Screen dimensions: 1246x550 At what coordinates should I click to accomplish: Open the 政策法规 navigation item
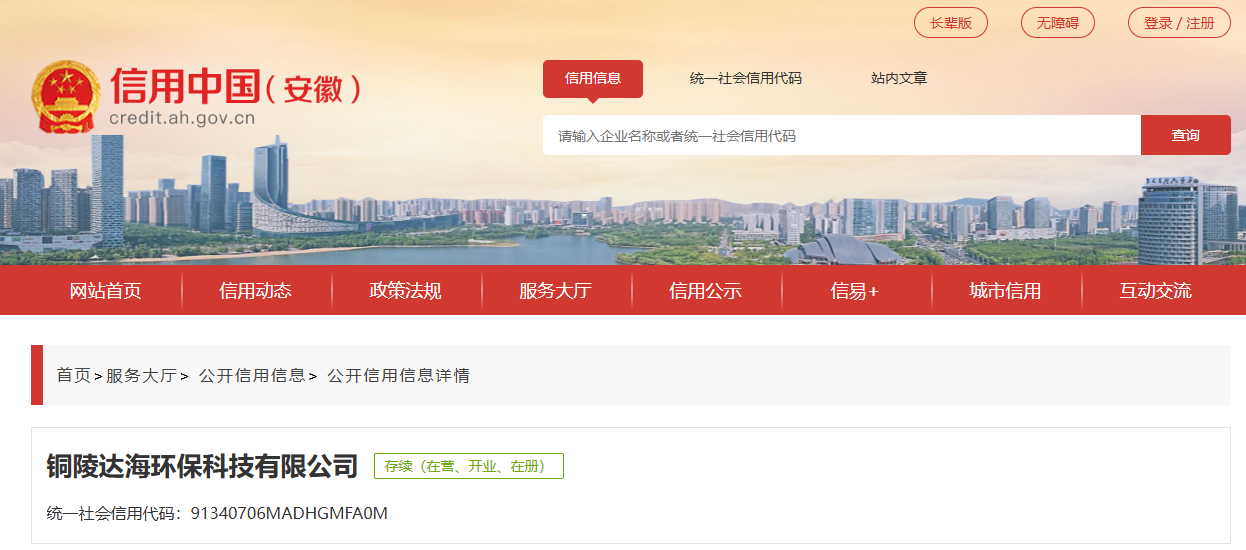pos(406,291)
